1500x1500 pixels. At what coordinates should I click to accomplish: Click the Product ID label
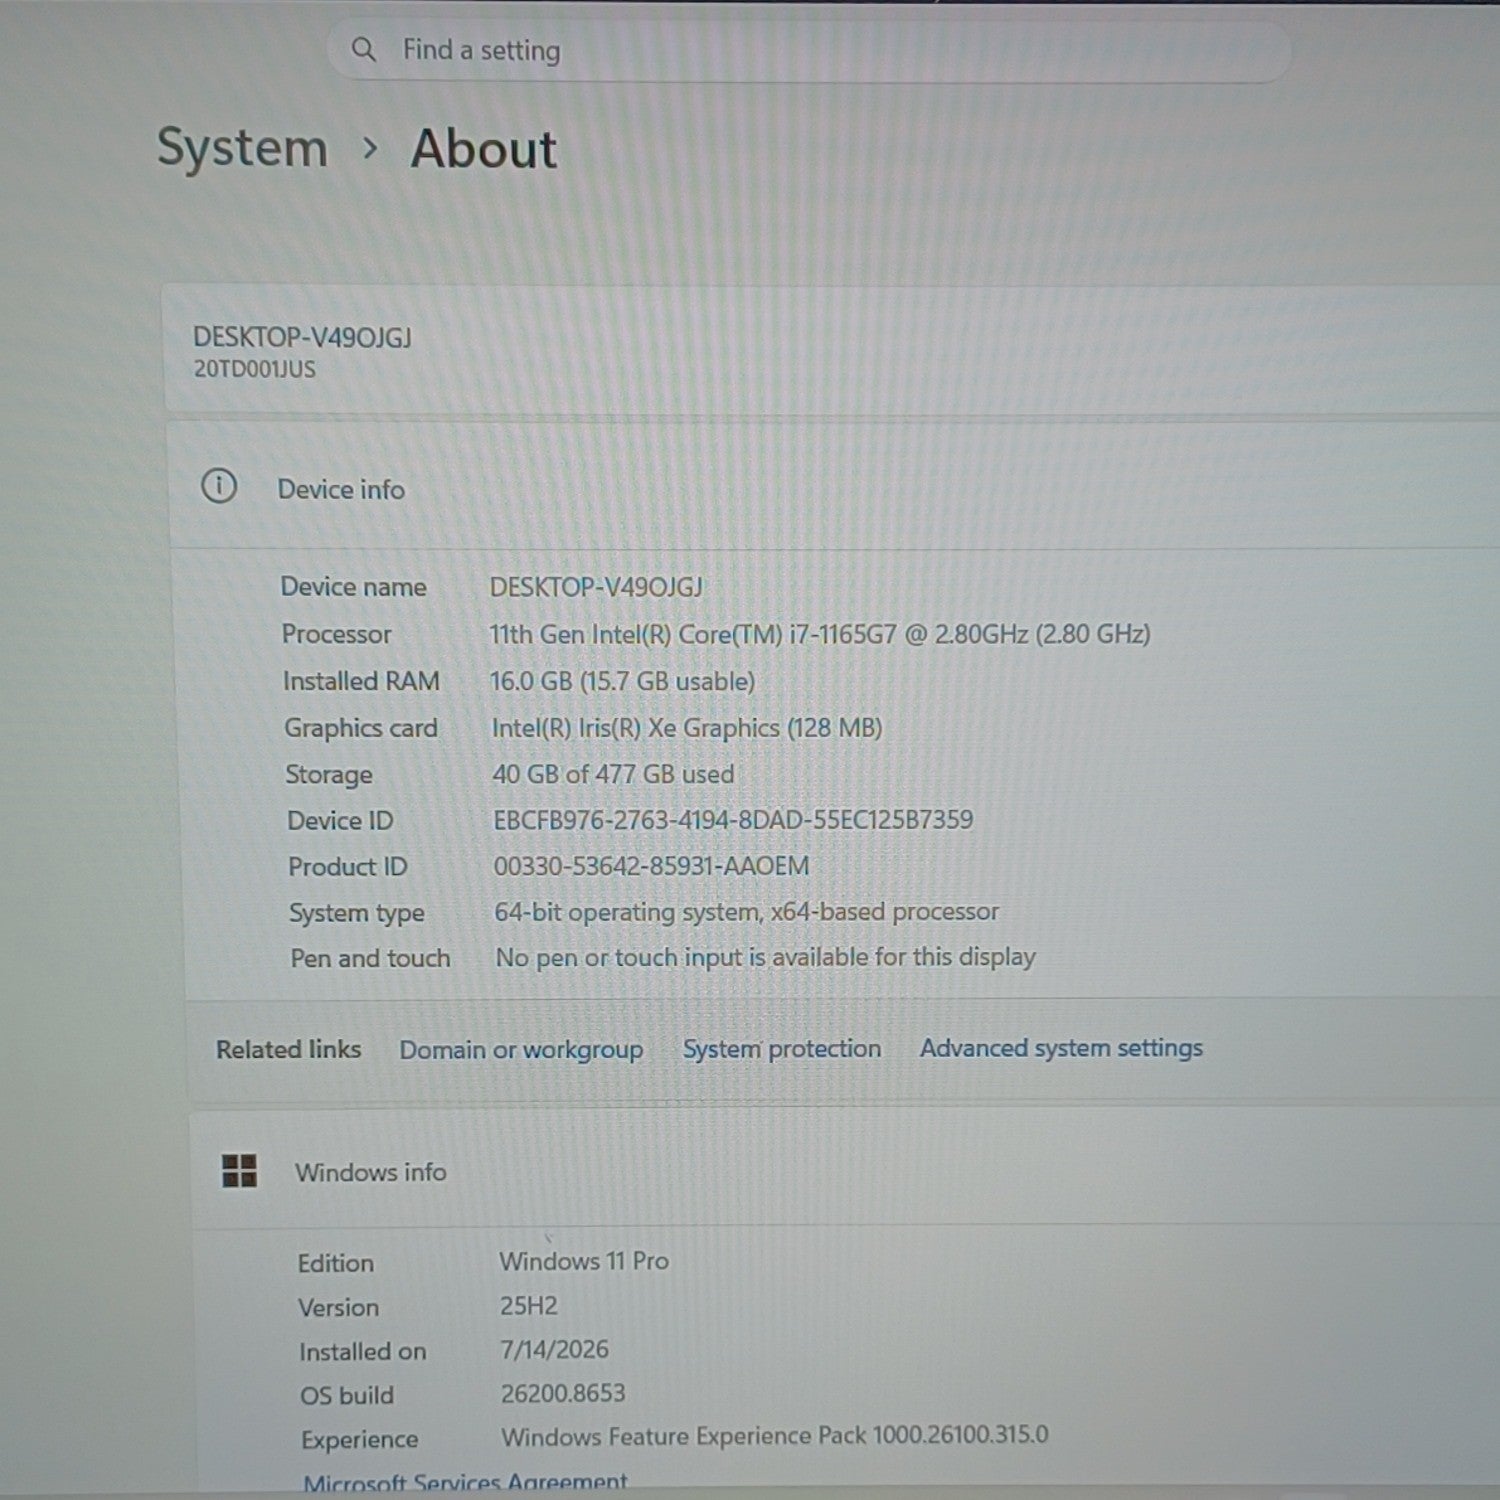click(x=348, y=867)
